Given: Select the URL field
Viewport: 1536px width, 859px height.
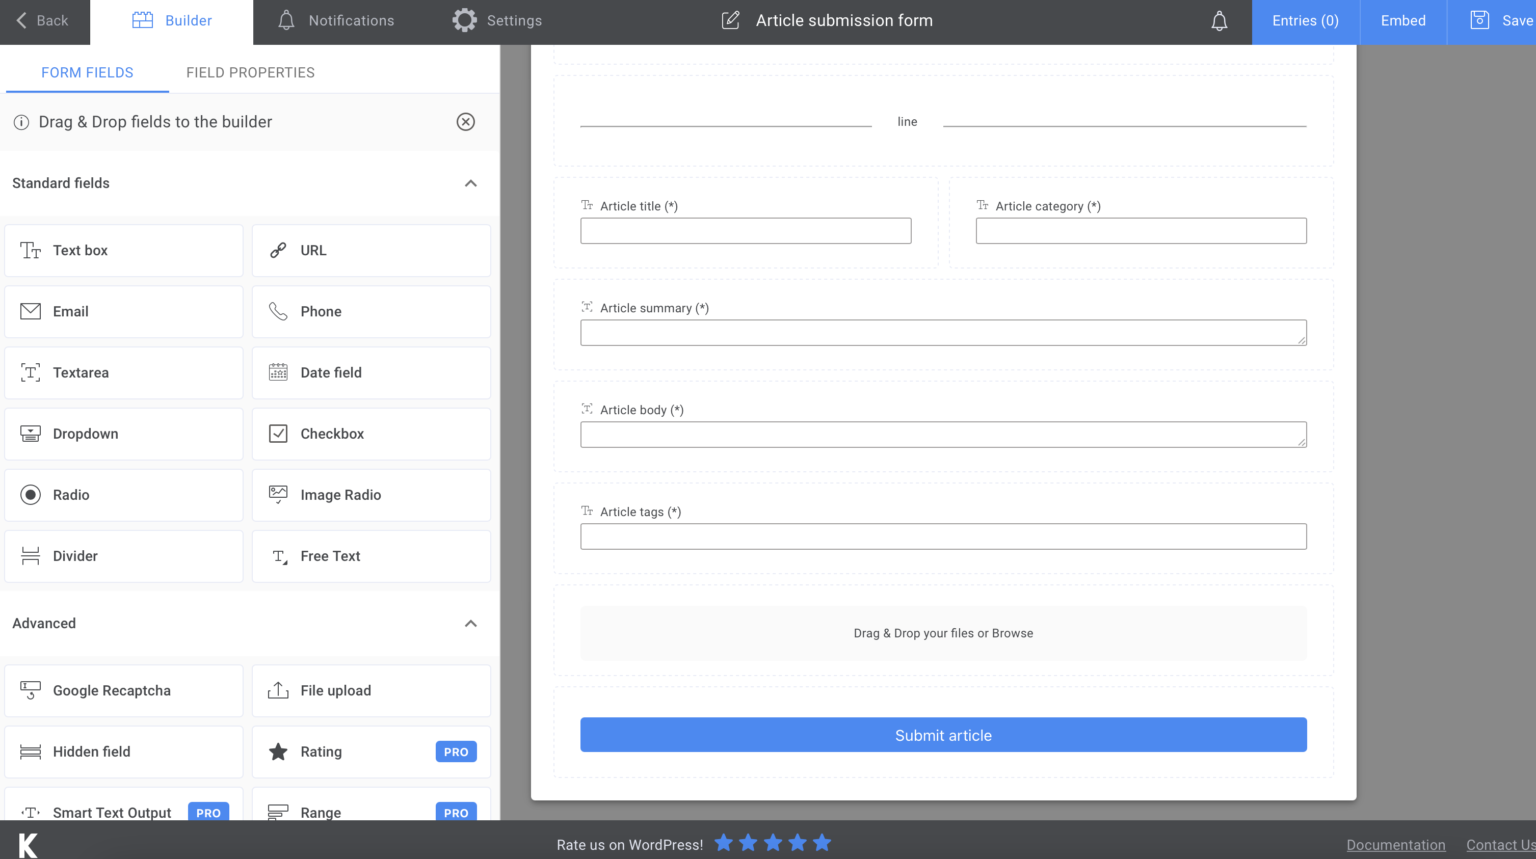Looking at the screenshot, I should click(x=371, y=250).
